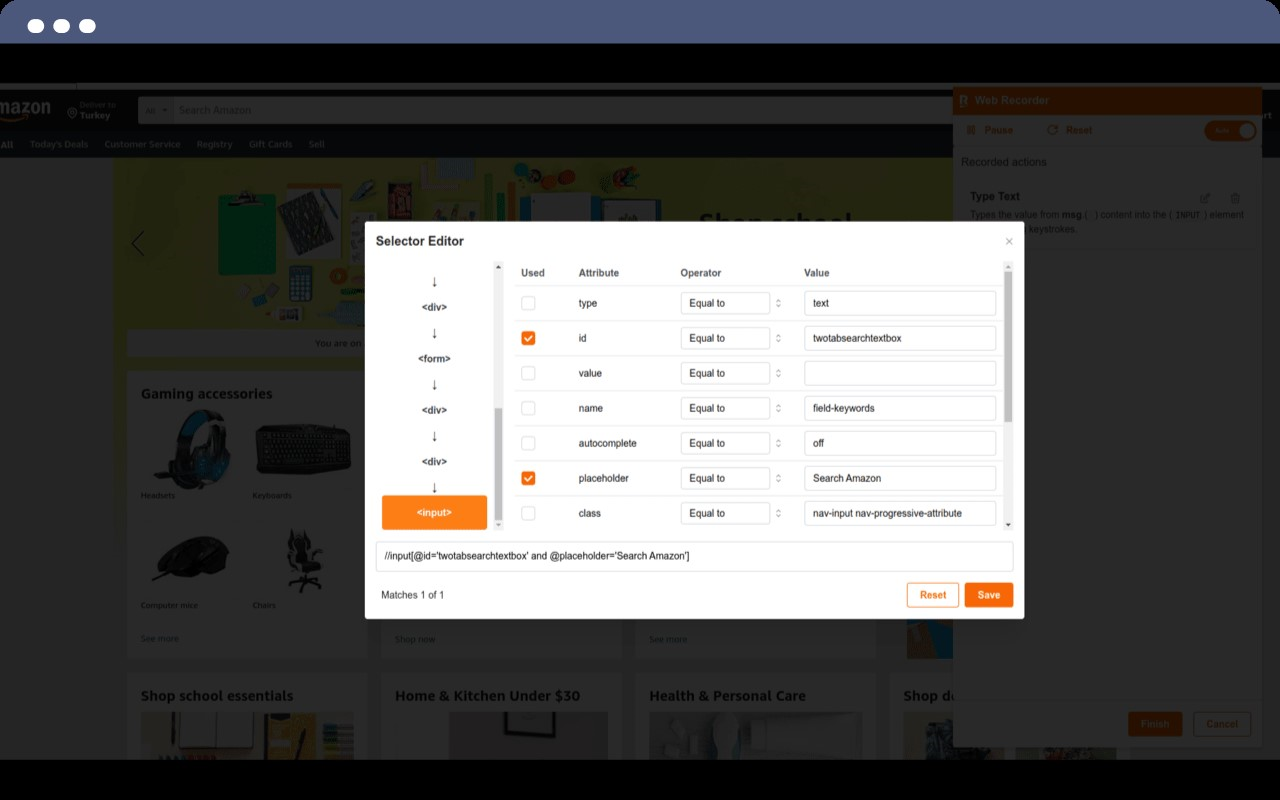Viewport: 1280px width, 800px height.
Task: Open the All menu in Amazon nav
Action: point(7,144)
